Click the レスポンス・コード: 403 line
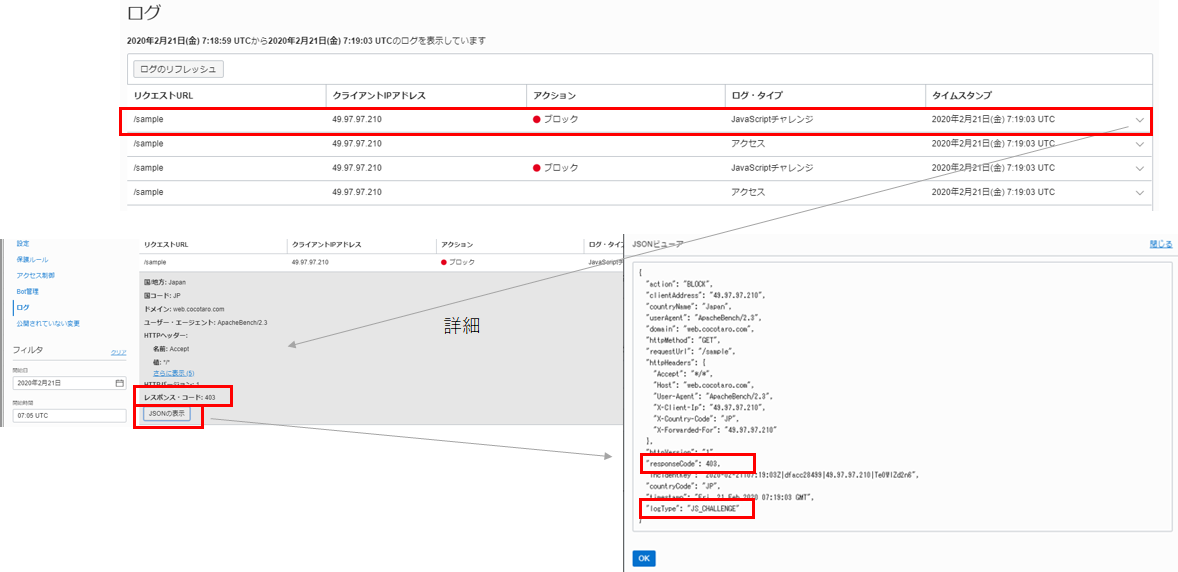This screenshot has height=572, width=1178. (x=180, y=397)
